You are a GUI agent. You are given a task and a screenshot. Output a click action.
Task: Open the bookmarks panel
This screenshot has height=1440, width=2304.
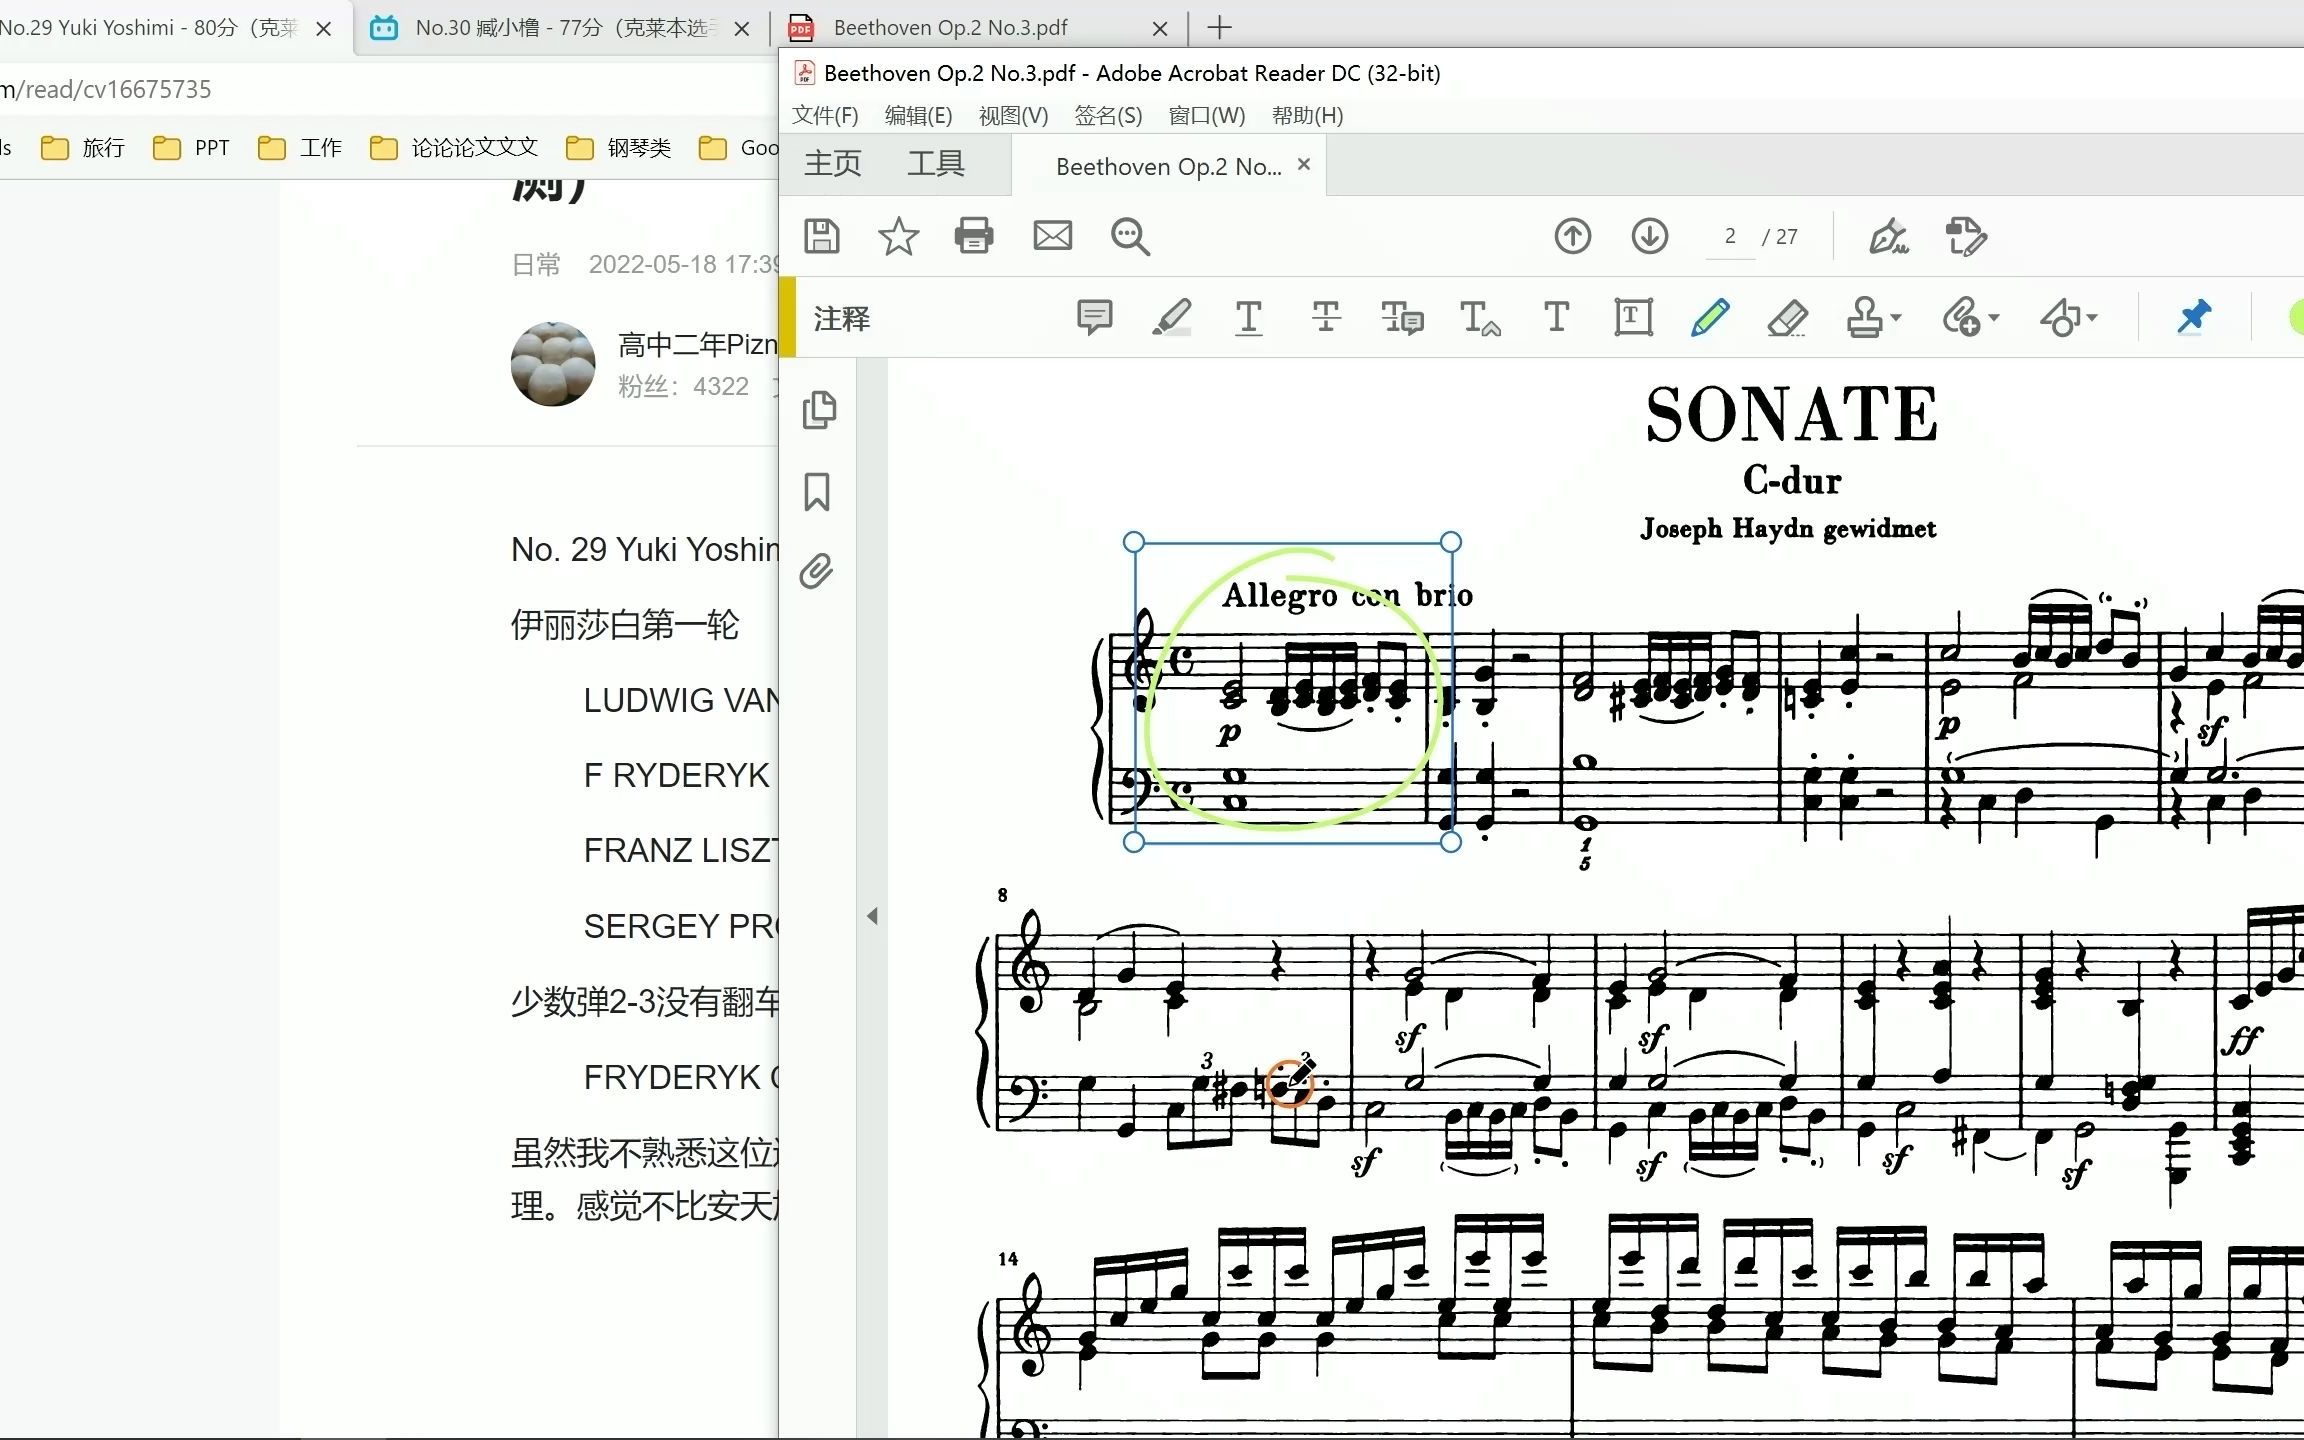click(817, 492)
